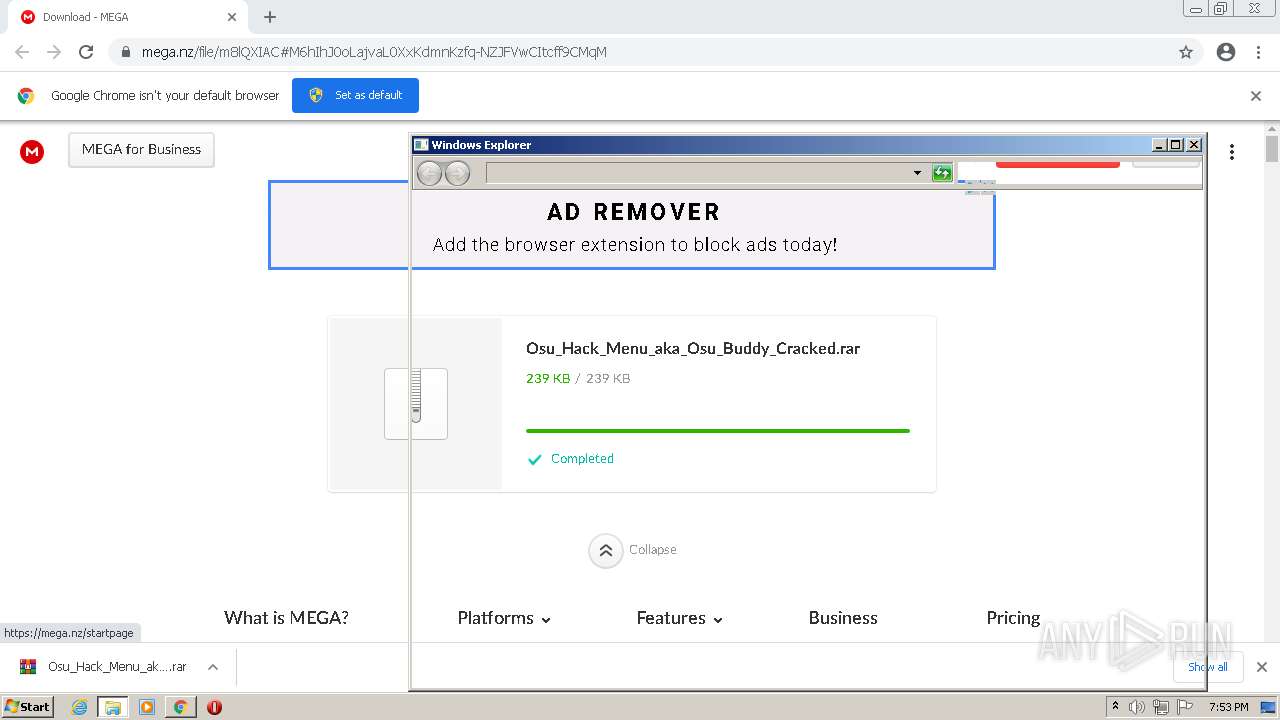Click the MEGA logo icon
This screenshot has height=720, width=1280.
pos(32,151)
